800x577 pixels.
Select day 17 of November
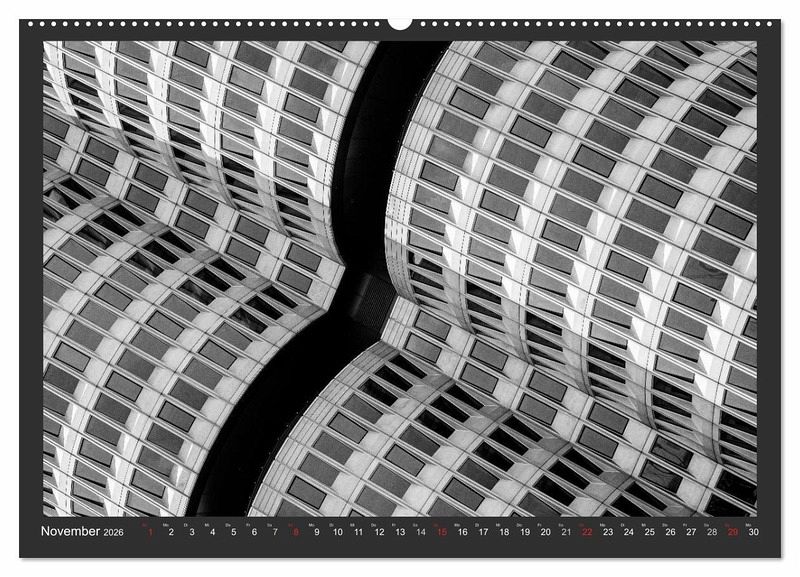pos(483,532)
